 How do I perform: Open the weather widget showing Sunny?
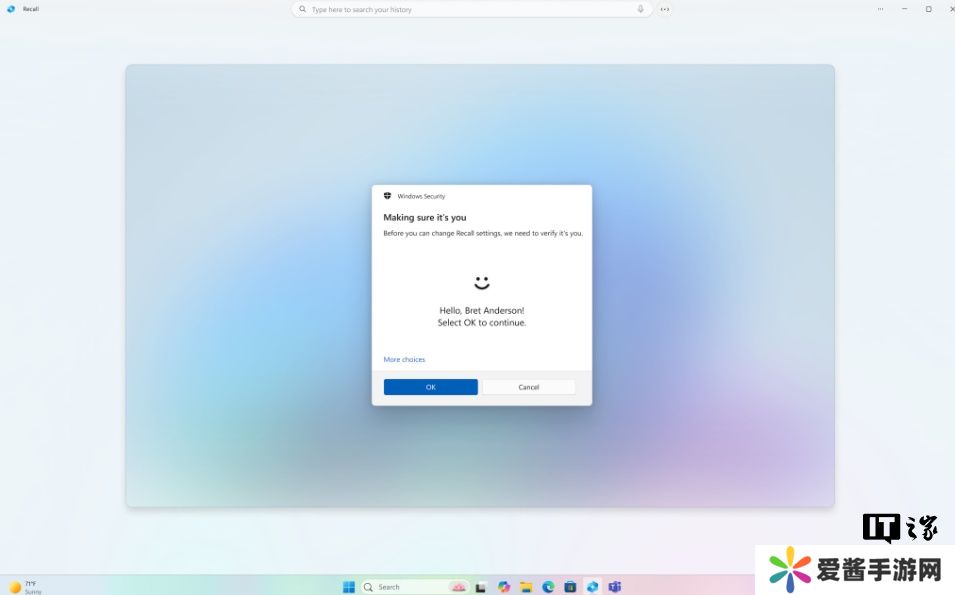click(25, 587)
